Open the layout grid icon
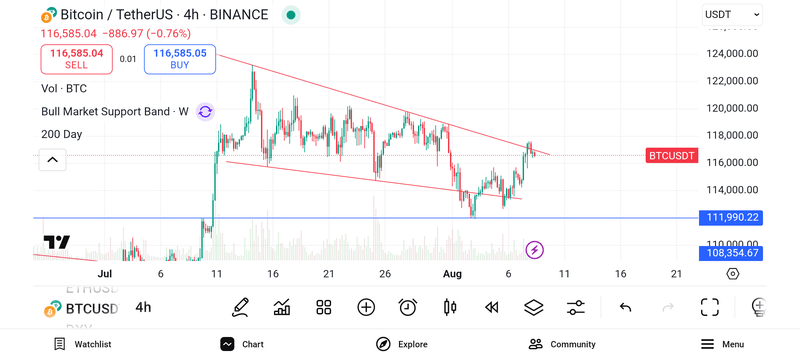800x360 pixels. [324, 307]
